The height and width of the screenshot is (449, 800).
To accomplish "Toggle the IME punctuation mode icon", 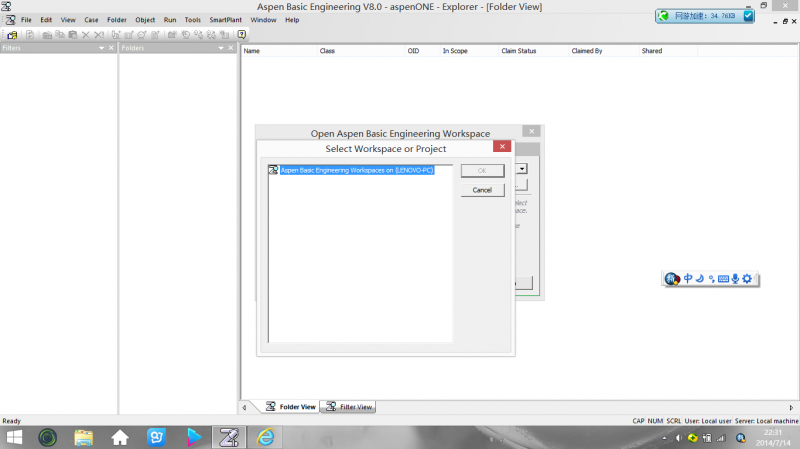I will tap(711, 279).
